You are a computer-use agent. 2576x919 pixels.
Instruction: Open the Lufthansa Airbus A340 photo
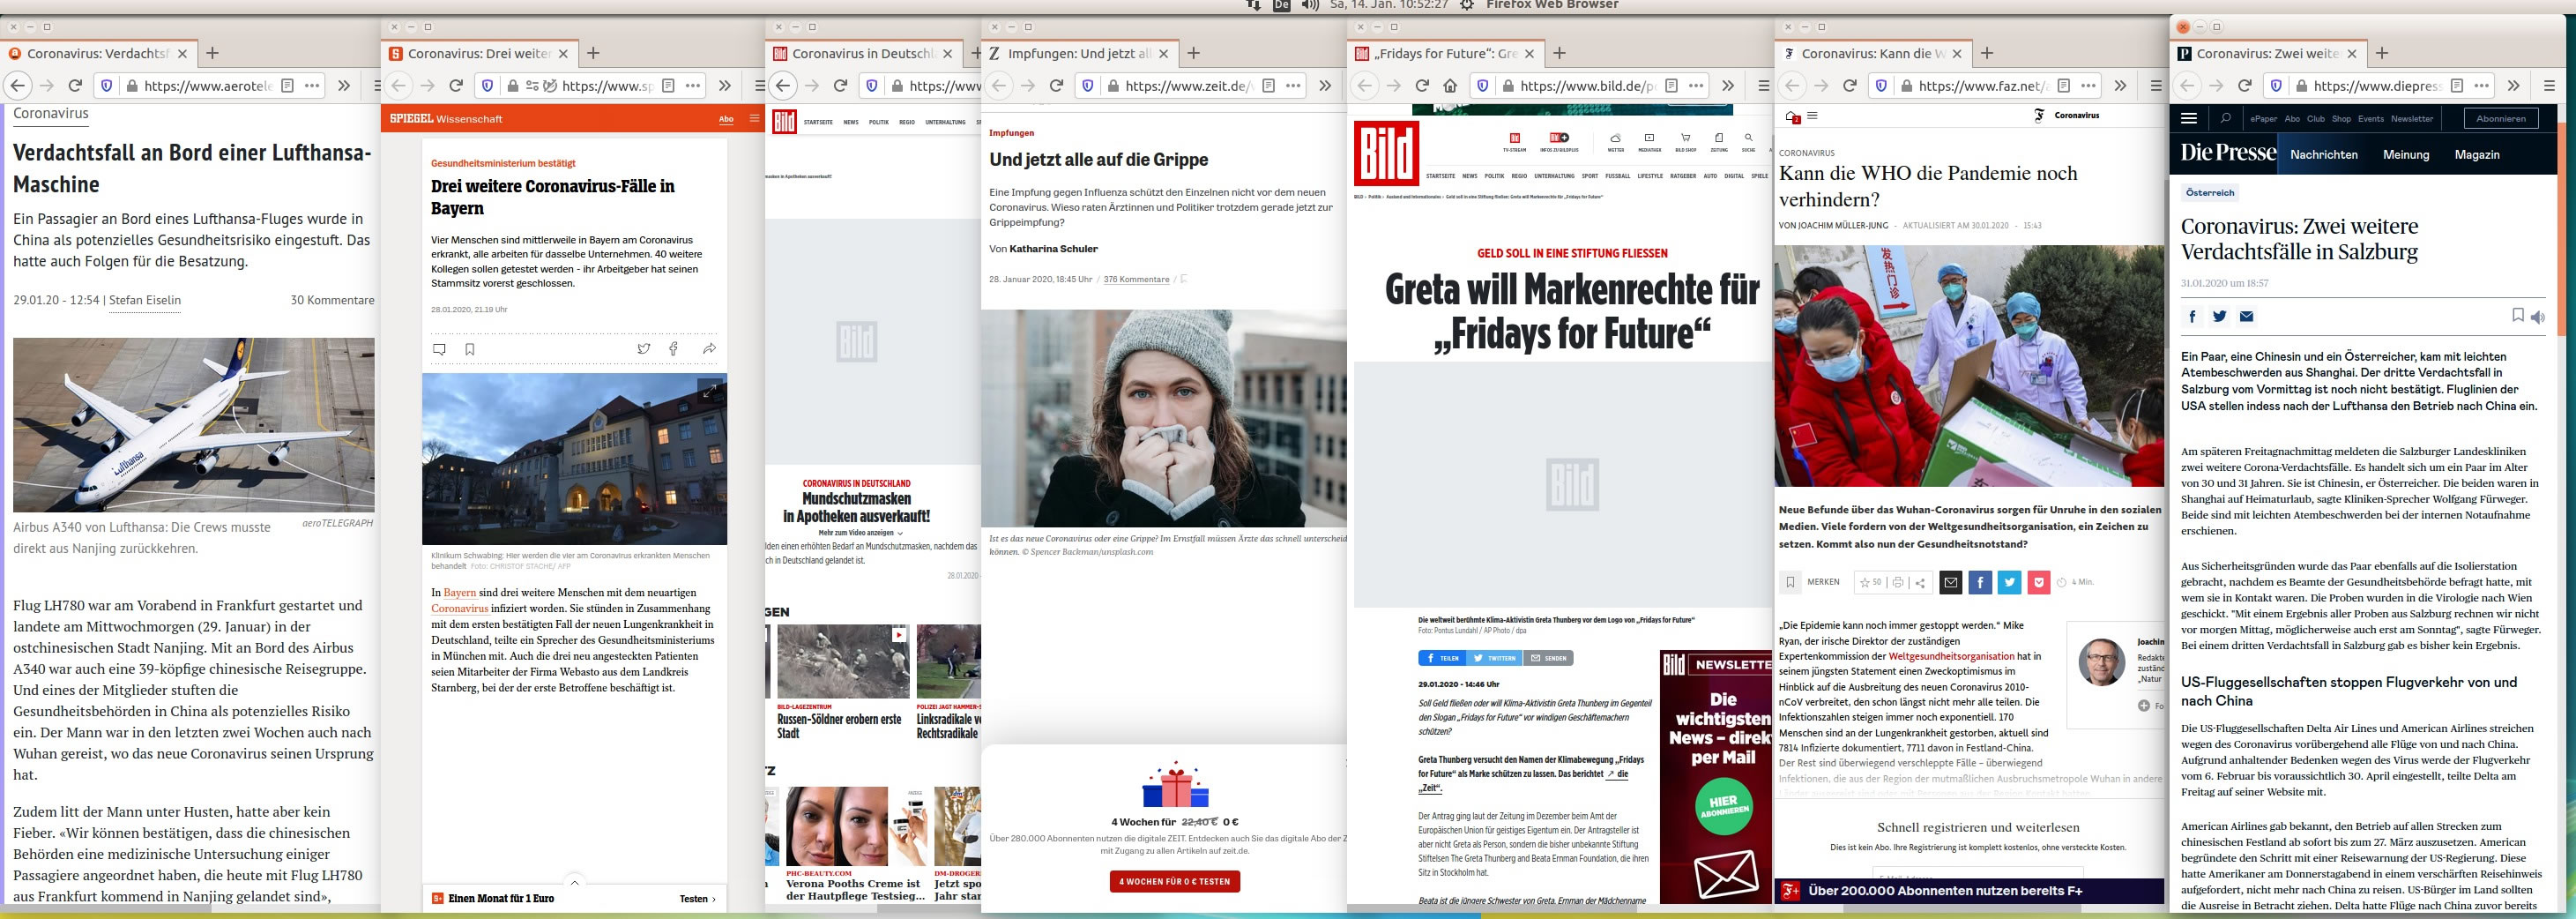point(193,425)
